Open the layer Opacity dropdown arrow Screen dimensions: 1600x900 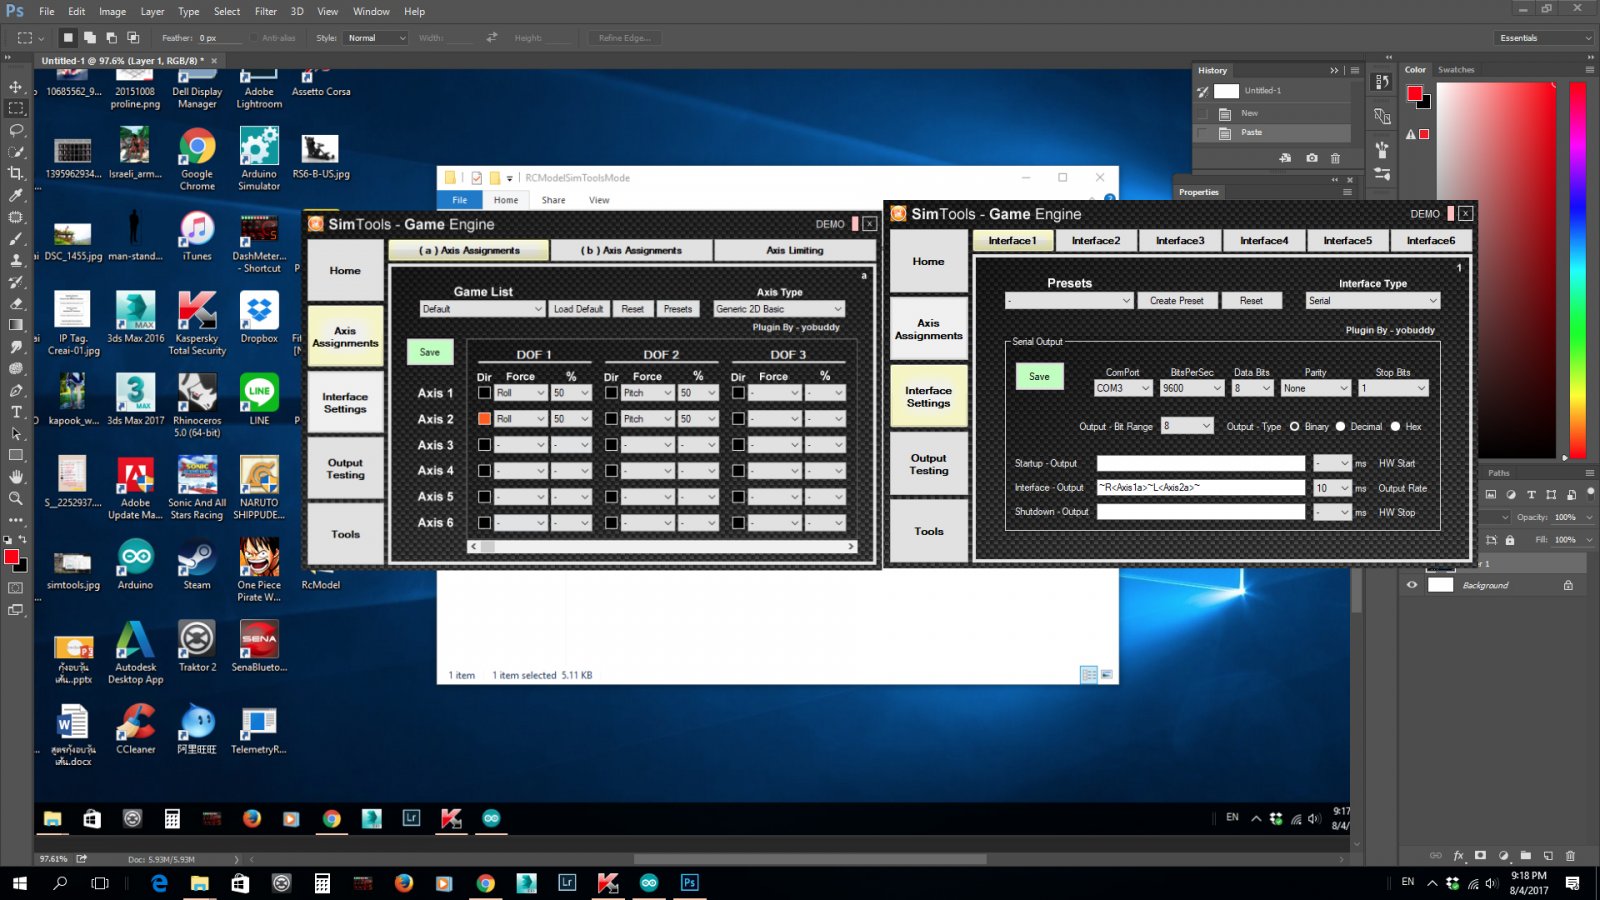(1589, 517)
